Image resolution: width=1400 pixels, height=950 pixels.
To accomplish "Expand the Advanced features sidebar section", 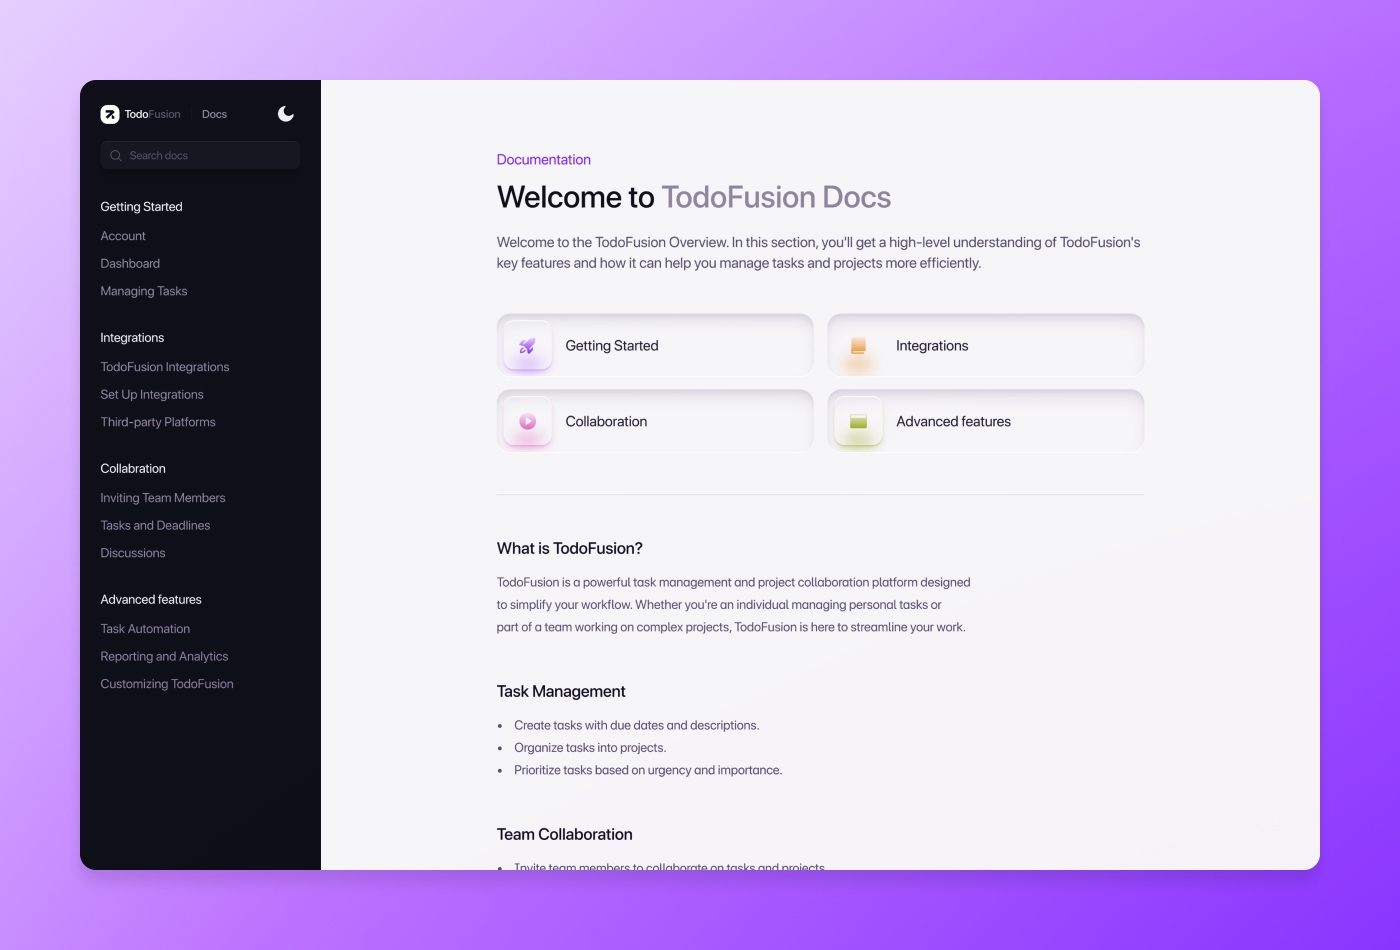I will click(150, 599).
